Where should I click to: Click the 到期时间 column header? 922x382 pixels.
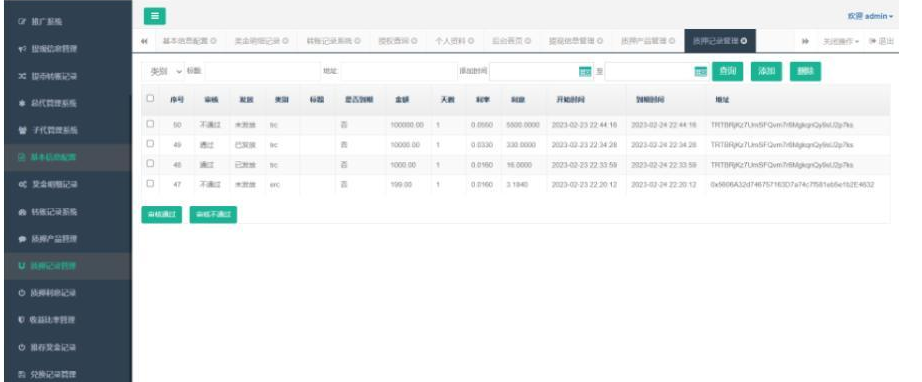click(650, 100)
